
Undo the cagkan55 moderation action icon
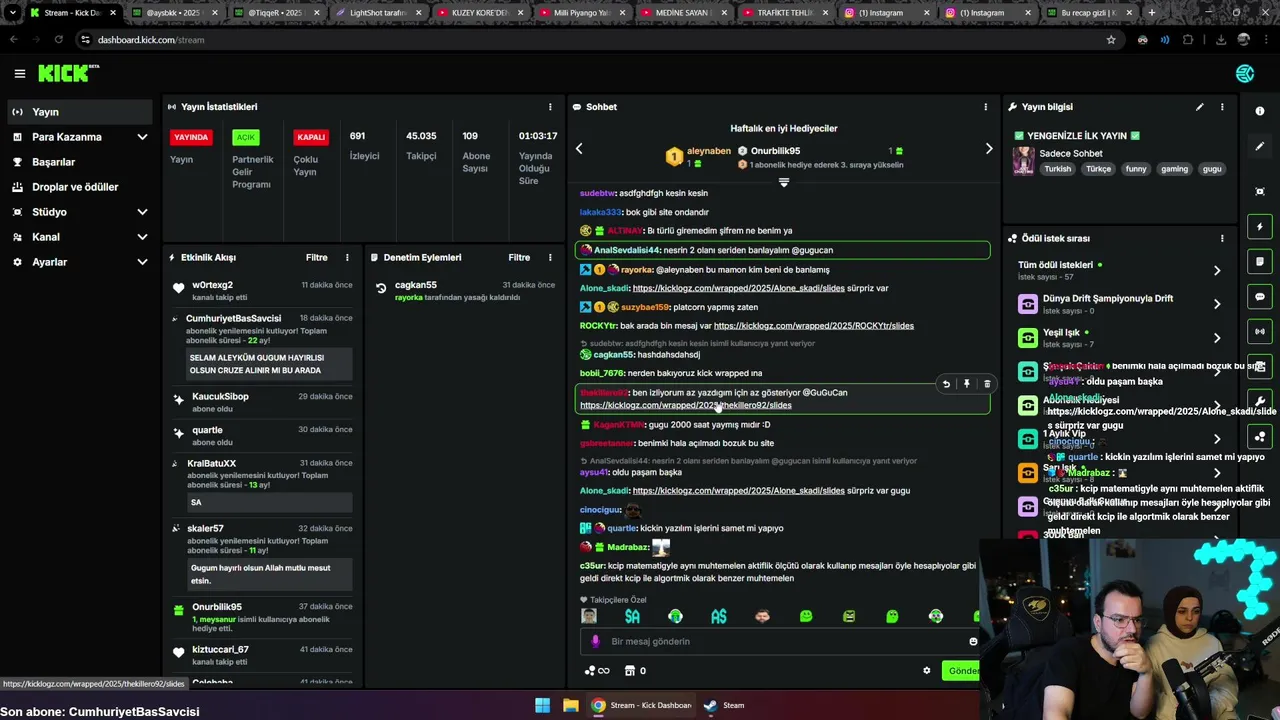pos(380,288)
